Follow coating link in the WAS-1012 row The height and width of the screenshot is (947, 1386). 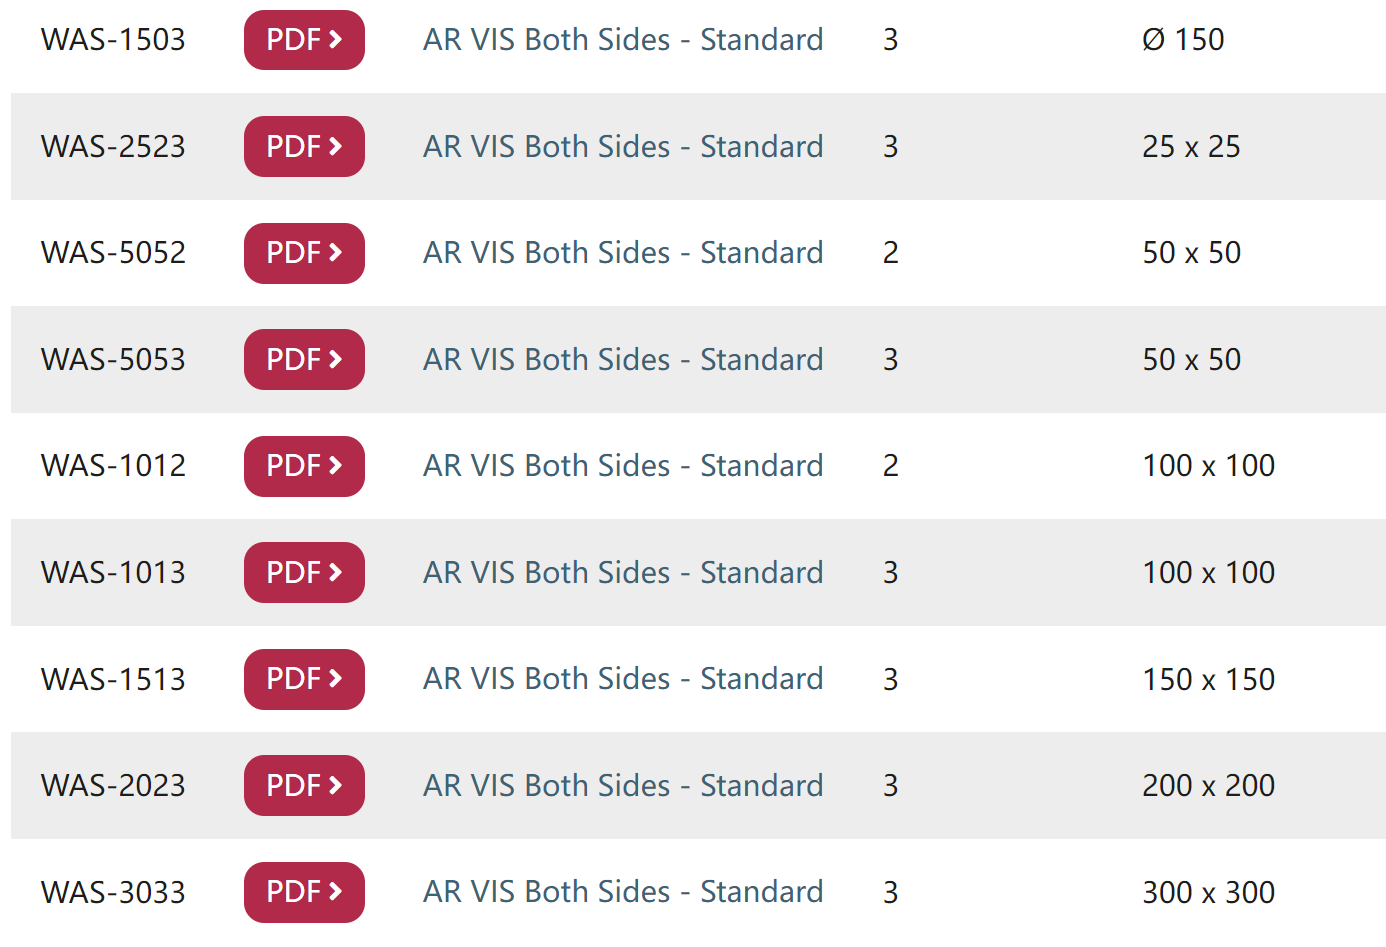623,466
